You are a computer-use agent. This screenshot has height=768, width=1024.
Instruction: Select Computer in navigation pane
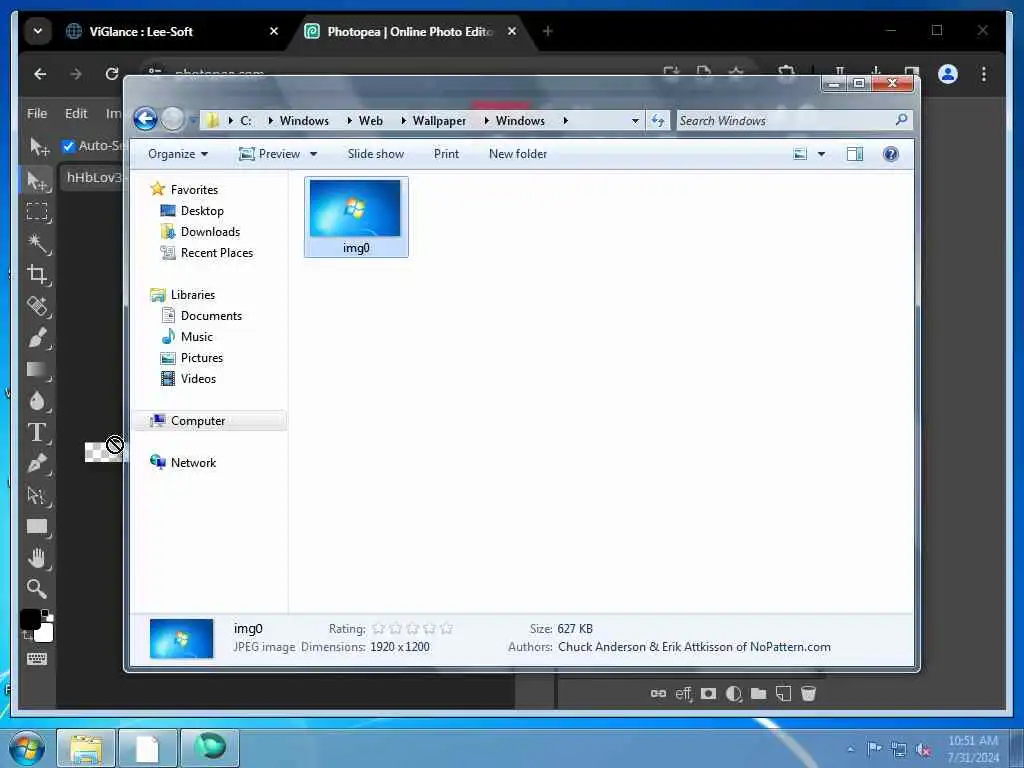pos(210,421)
